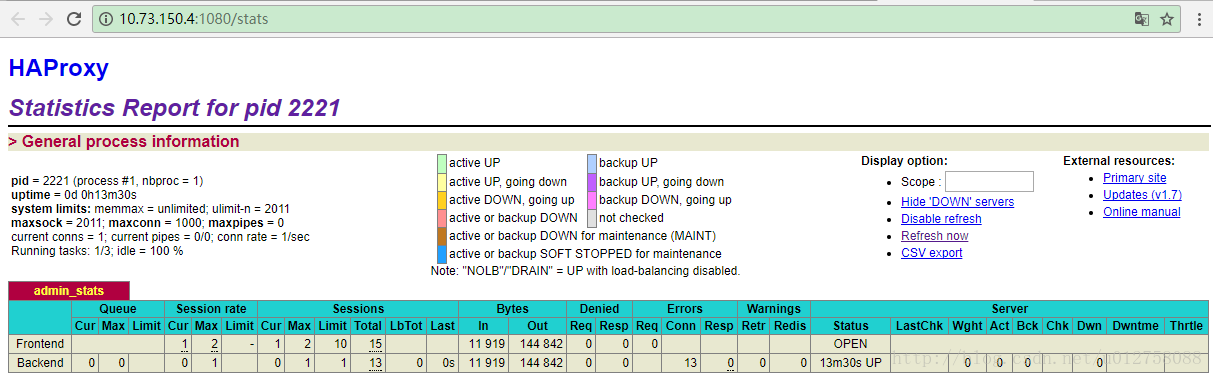1213x378 pixels.
Task: Open the Online manual link
Action: click(1141, 212)
